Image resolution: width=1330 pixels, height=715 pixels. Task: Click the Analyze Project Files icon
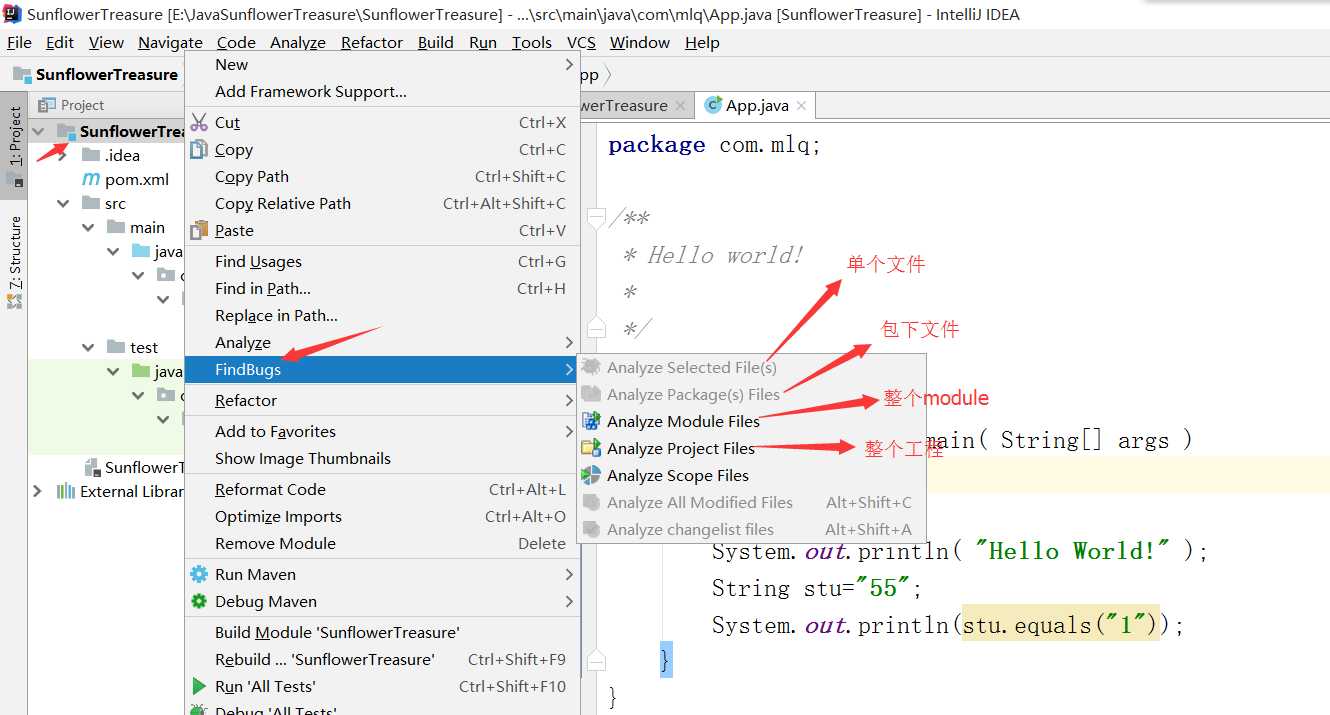click(x=591, y=448)
